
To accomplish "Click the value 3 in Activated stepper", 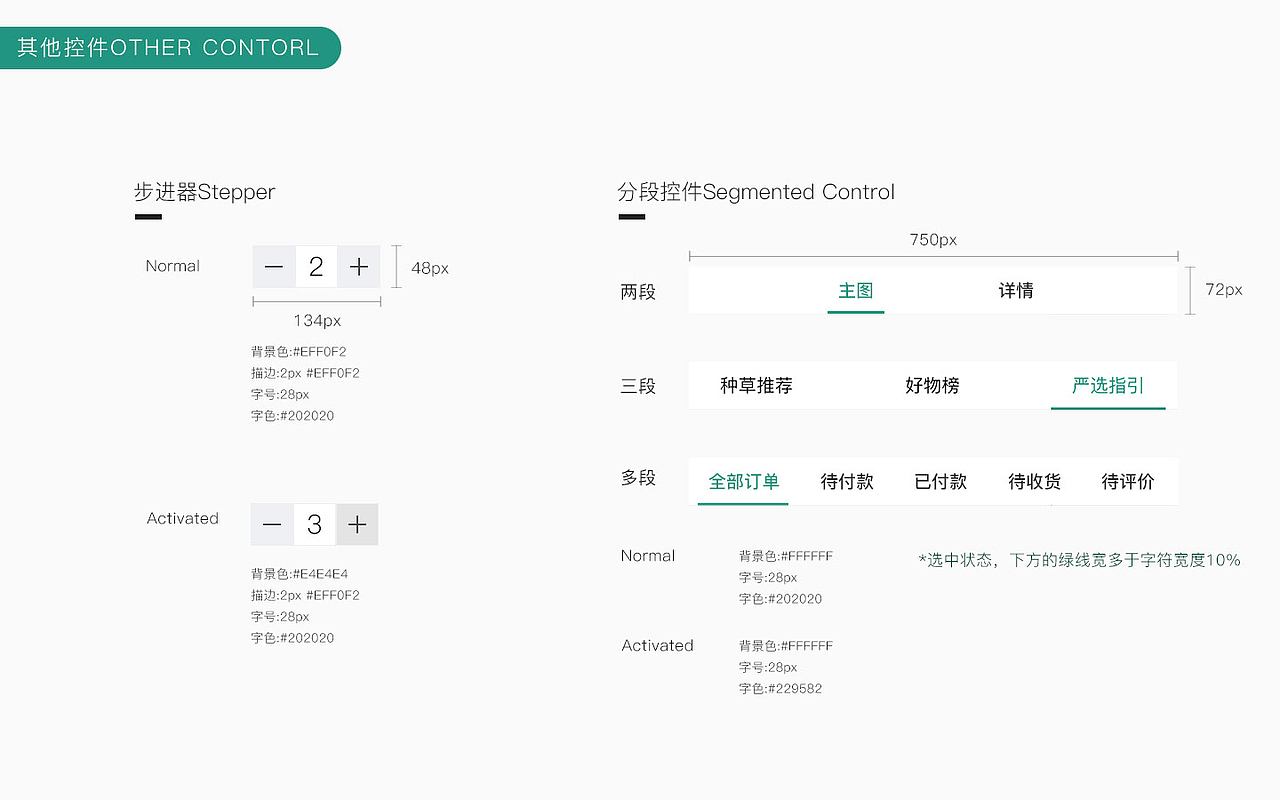I will (x=314, y=525).
